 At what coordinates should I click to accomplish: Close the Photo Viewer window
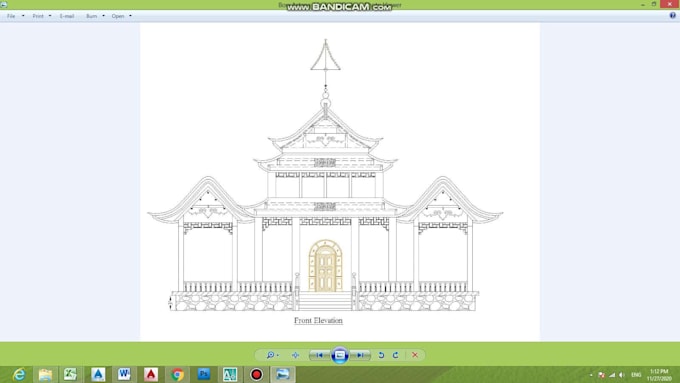(x=670, y=4)
